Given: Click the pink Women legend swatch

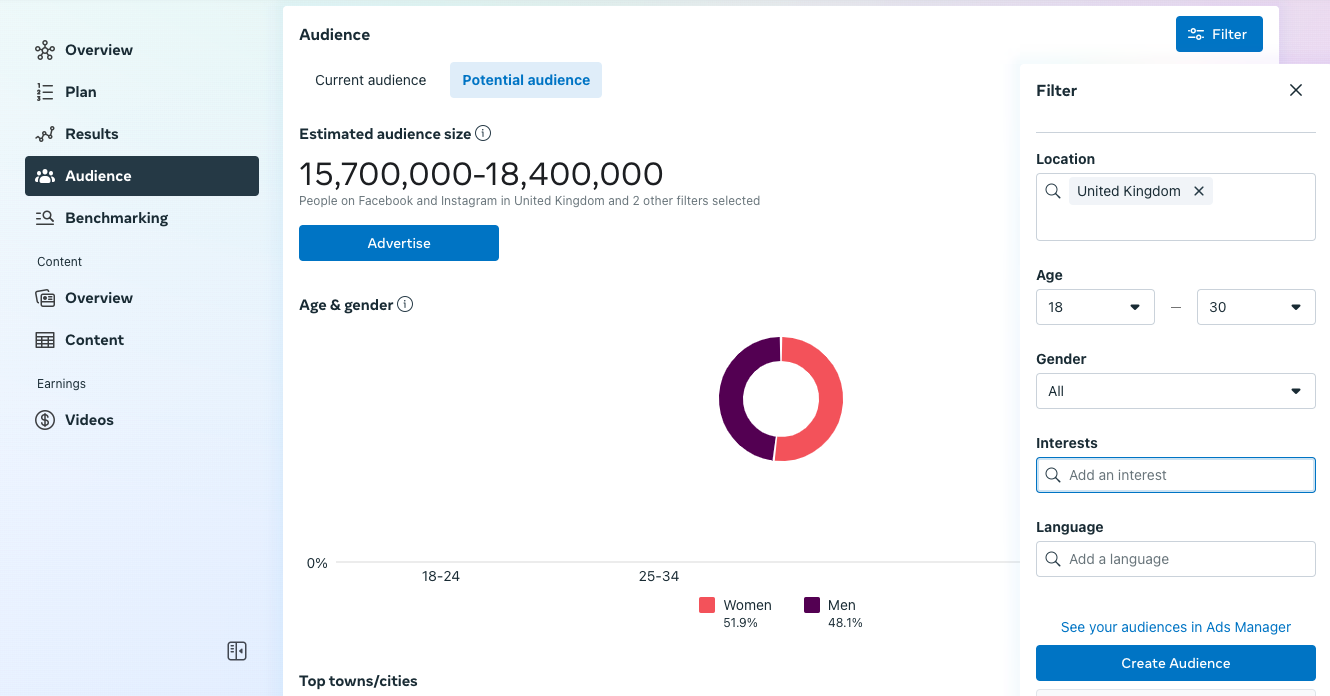Looking at the screenshot, I should [709, 605].
